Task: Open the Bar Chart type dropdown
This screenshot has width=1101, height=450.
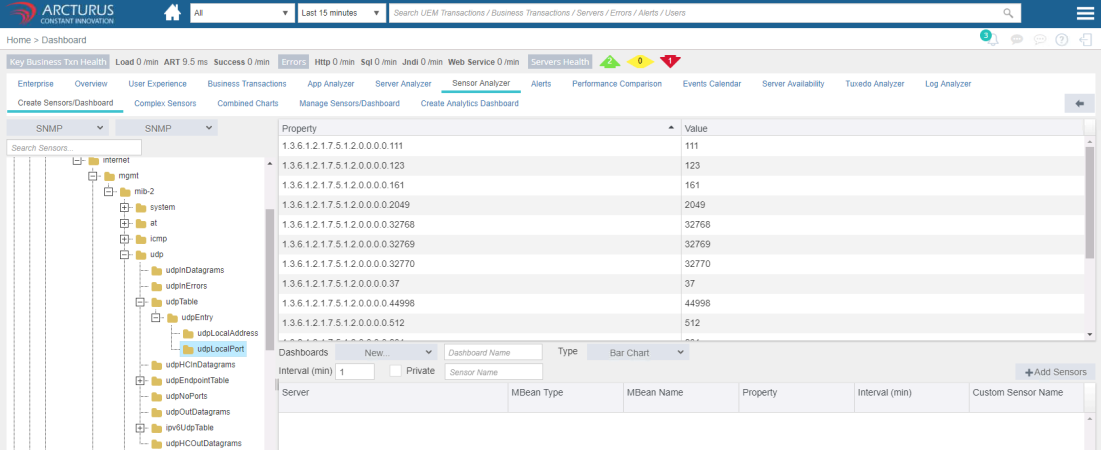Action: pos(636,352)
